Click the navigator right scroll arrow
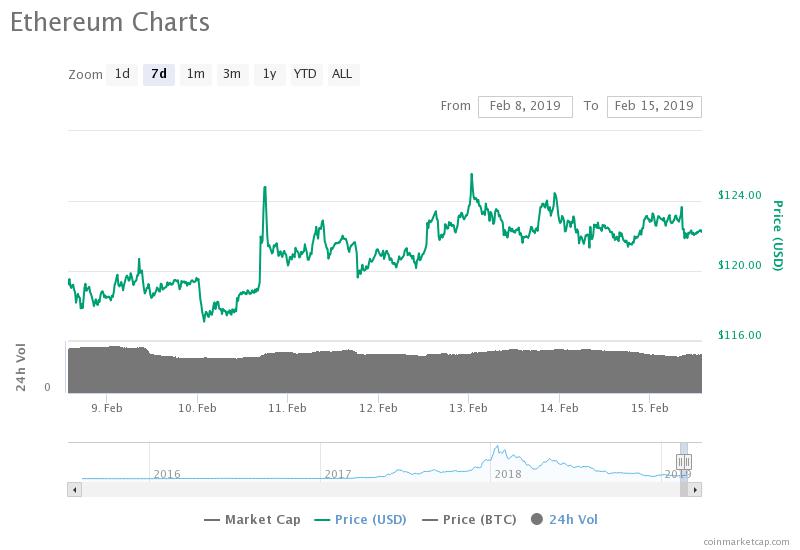This screenshot has width=800, height=550. [695, 490]
